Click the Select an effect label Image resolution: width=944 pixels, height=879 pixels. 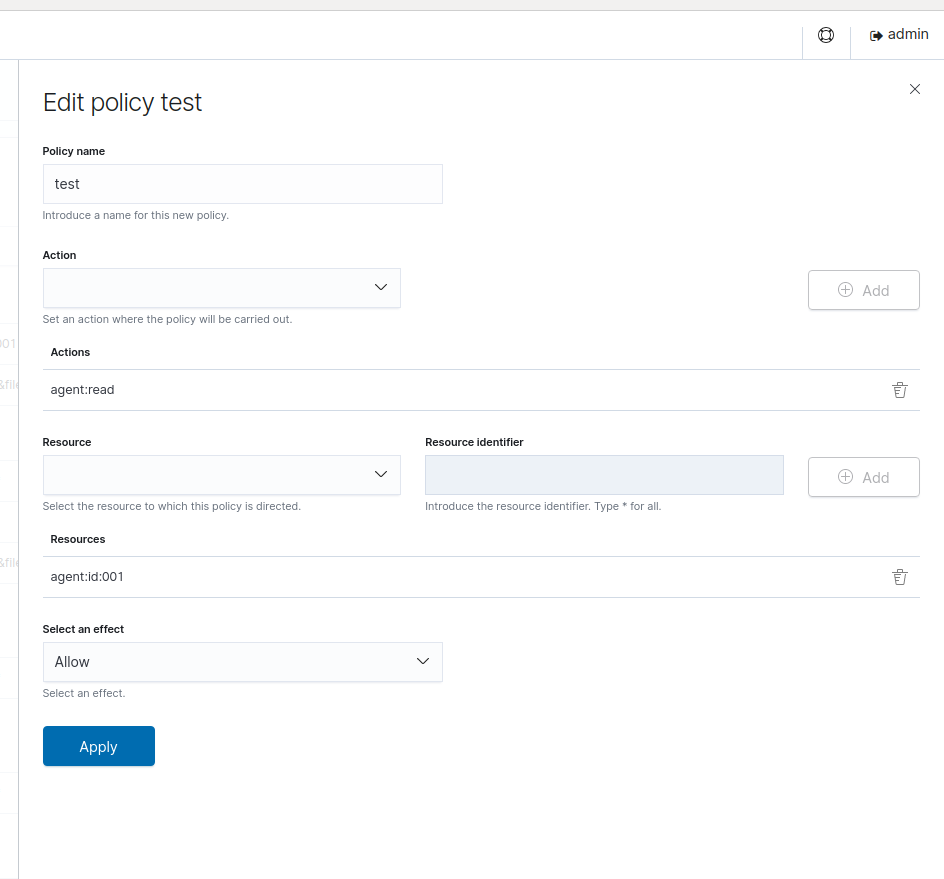(83, 629)
